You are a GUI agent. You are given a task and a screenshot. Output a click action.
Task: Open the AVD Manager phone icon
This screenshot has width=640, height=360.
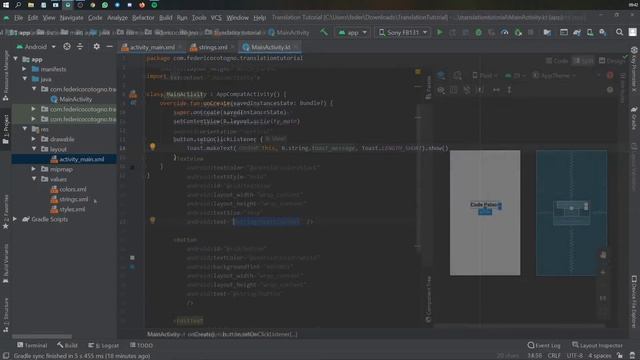pos(590,32)
